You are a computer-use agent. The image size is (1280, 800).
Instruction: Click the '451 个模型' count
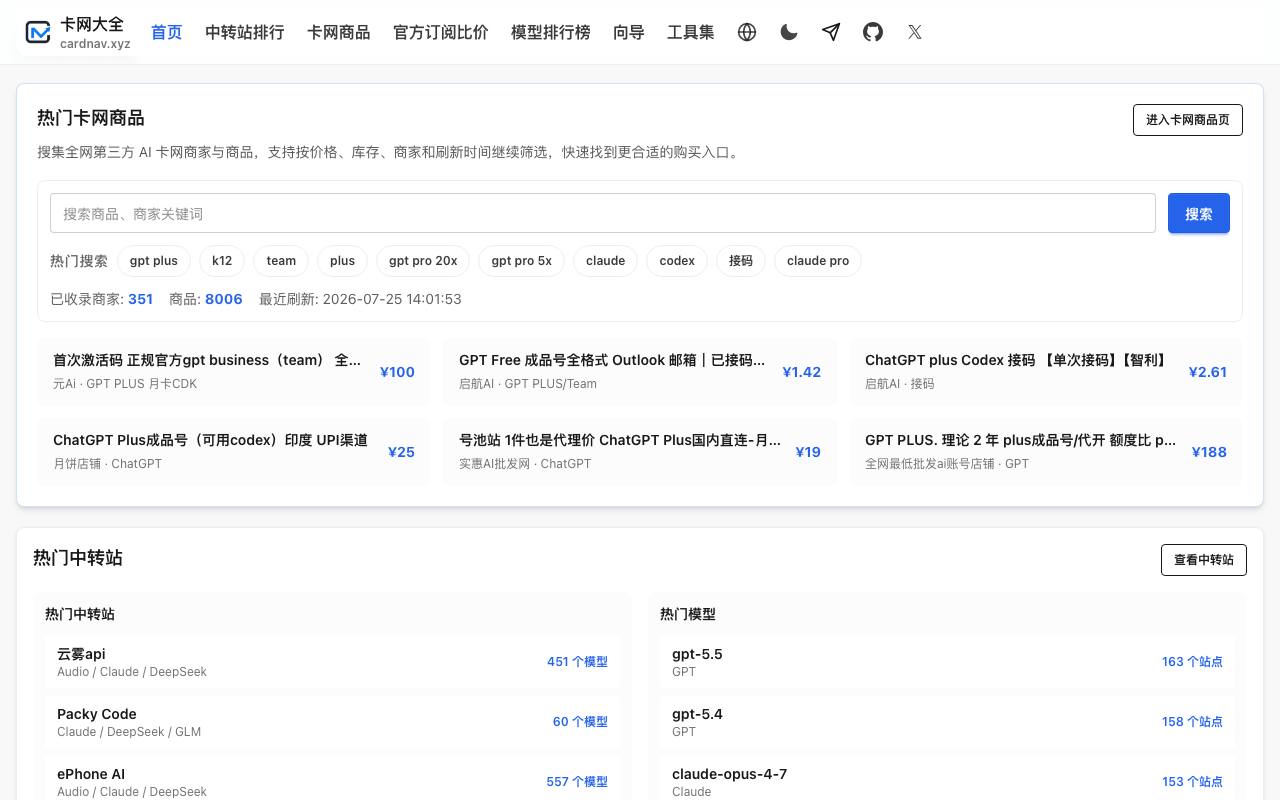click(577, 662)
